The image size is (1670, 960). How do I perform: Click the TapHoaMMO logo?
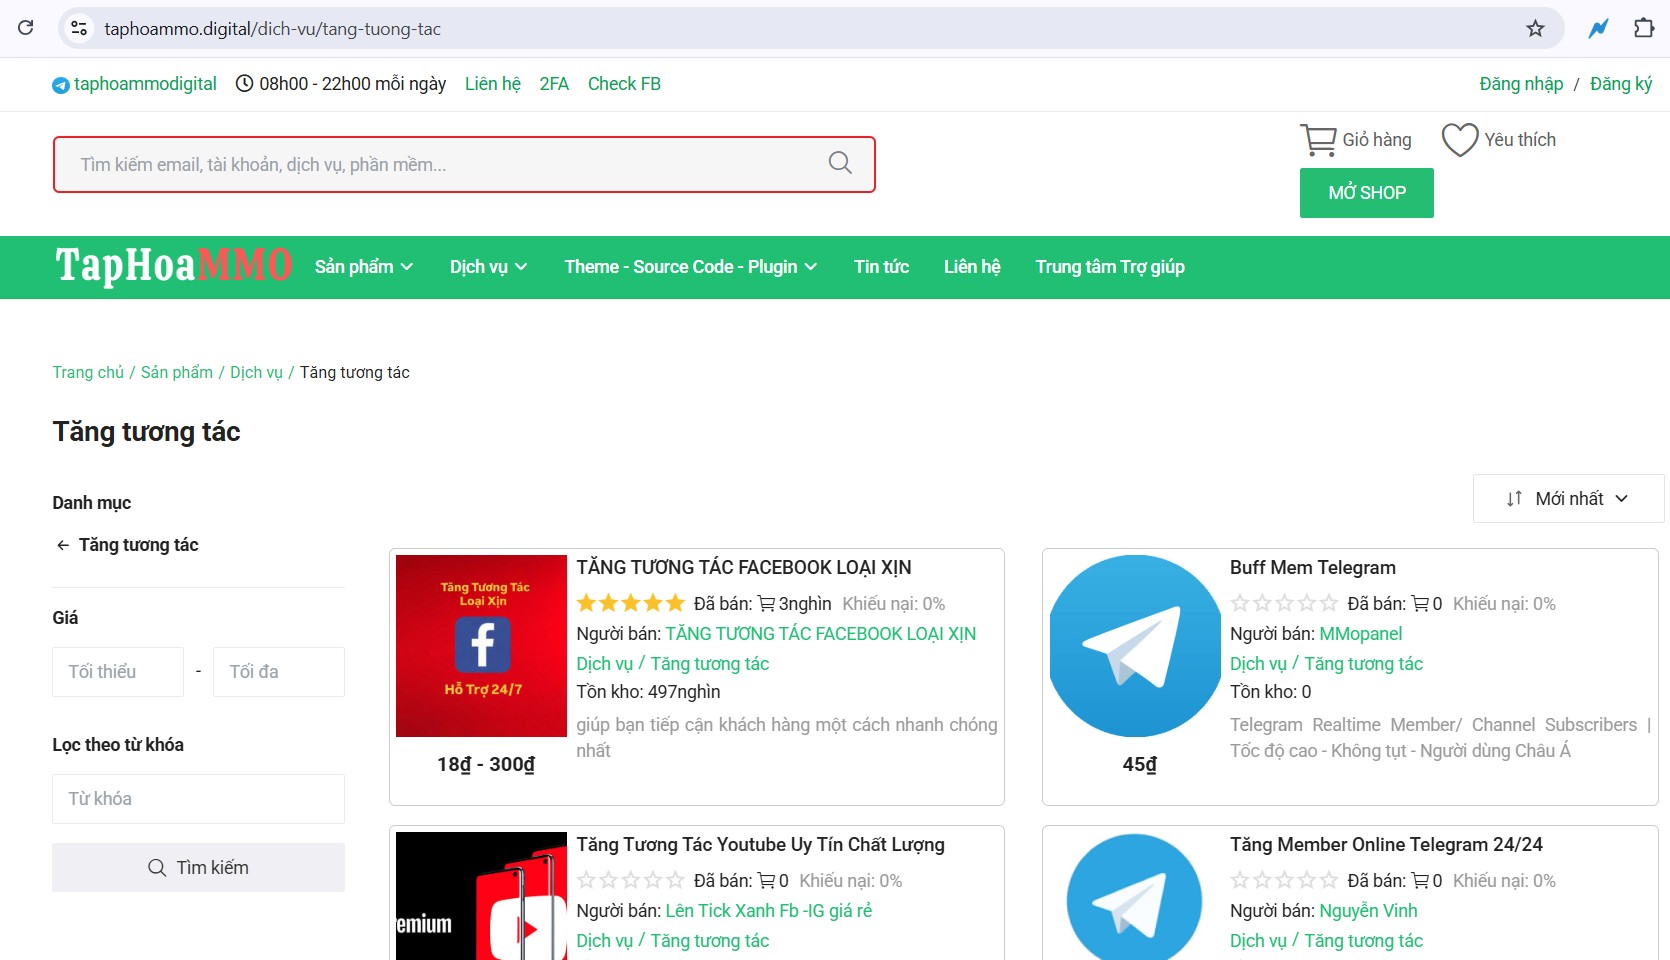(x=172, y=265)
